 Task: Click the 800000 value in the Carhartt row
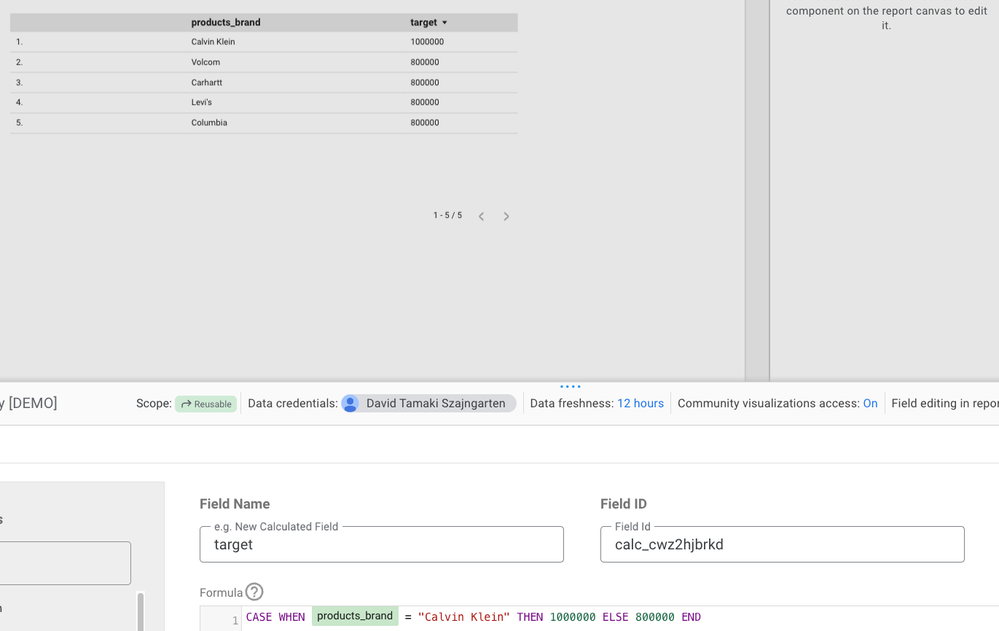(x=424, y=83)
